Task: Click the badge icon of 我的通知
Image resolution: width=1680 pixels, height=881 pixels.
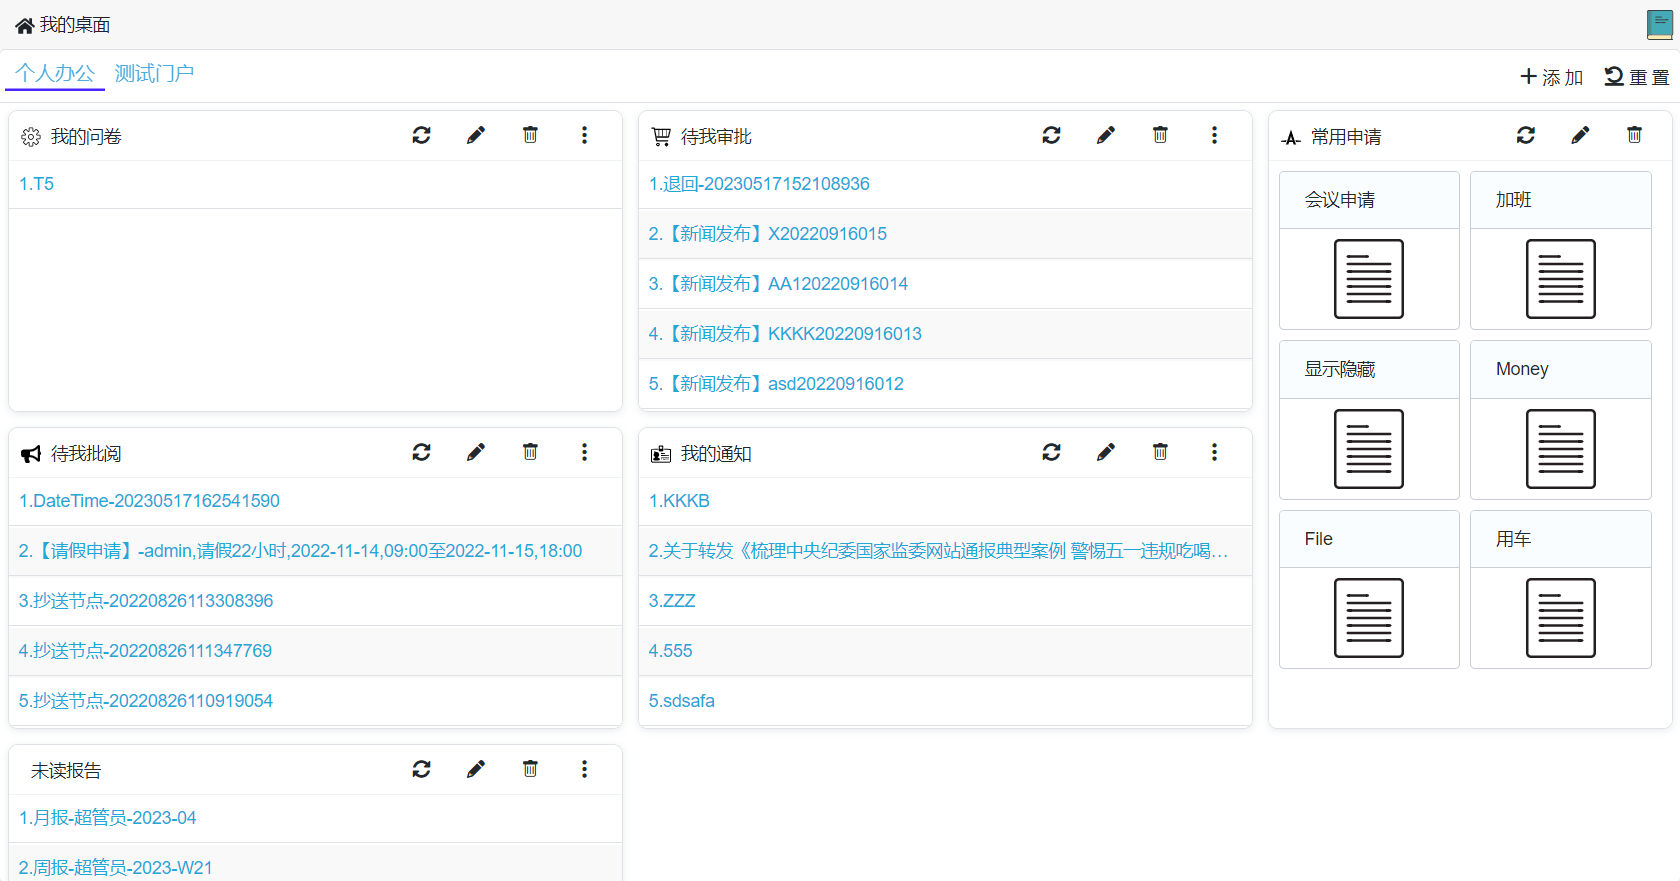Action: pyautogui.click(x=661, y=454)
